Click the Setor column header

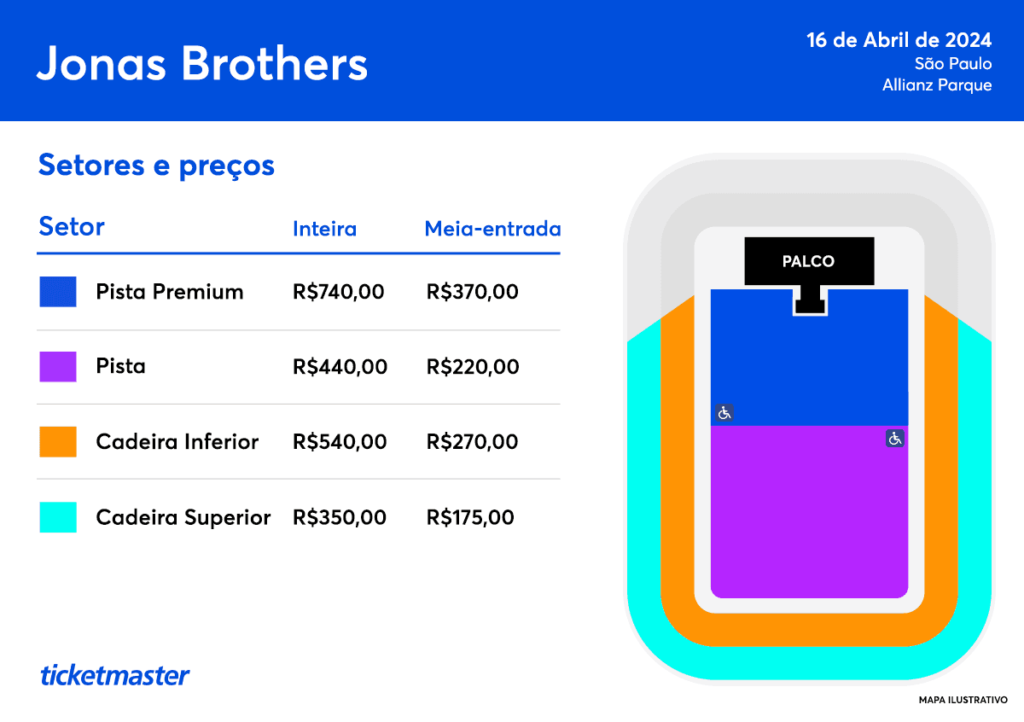click(71, 227)
